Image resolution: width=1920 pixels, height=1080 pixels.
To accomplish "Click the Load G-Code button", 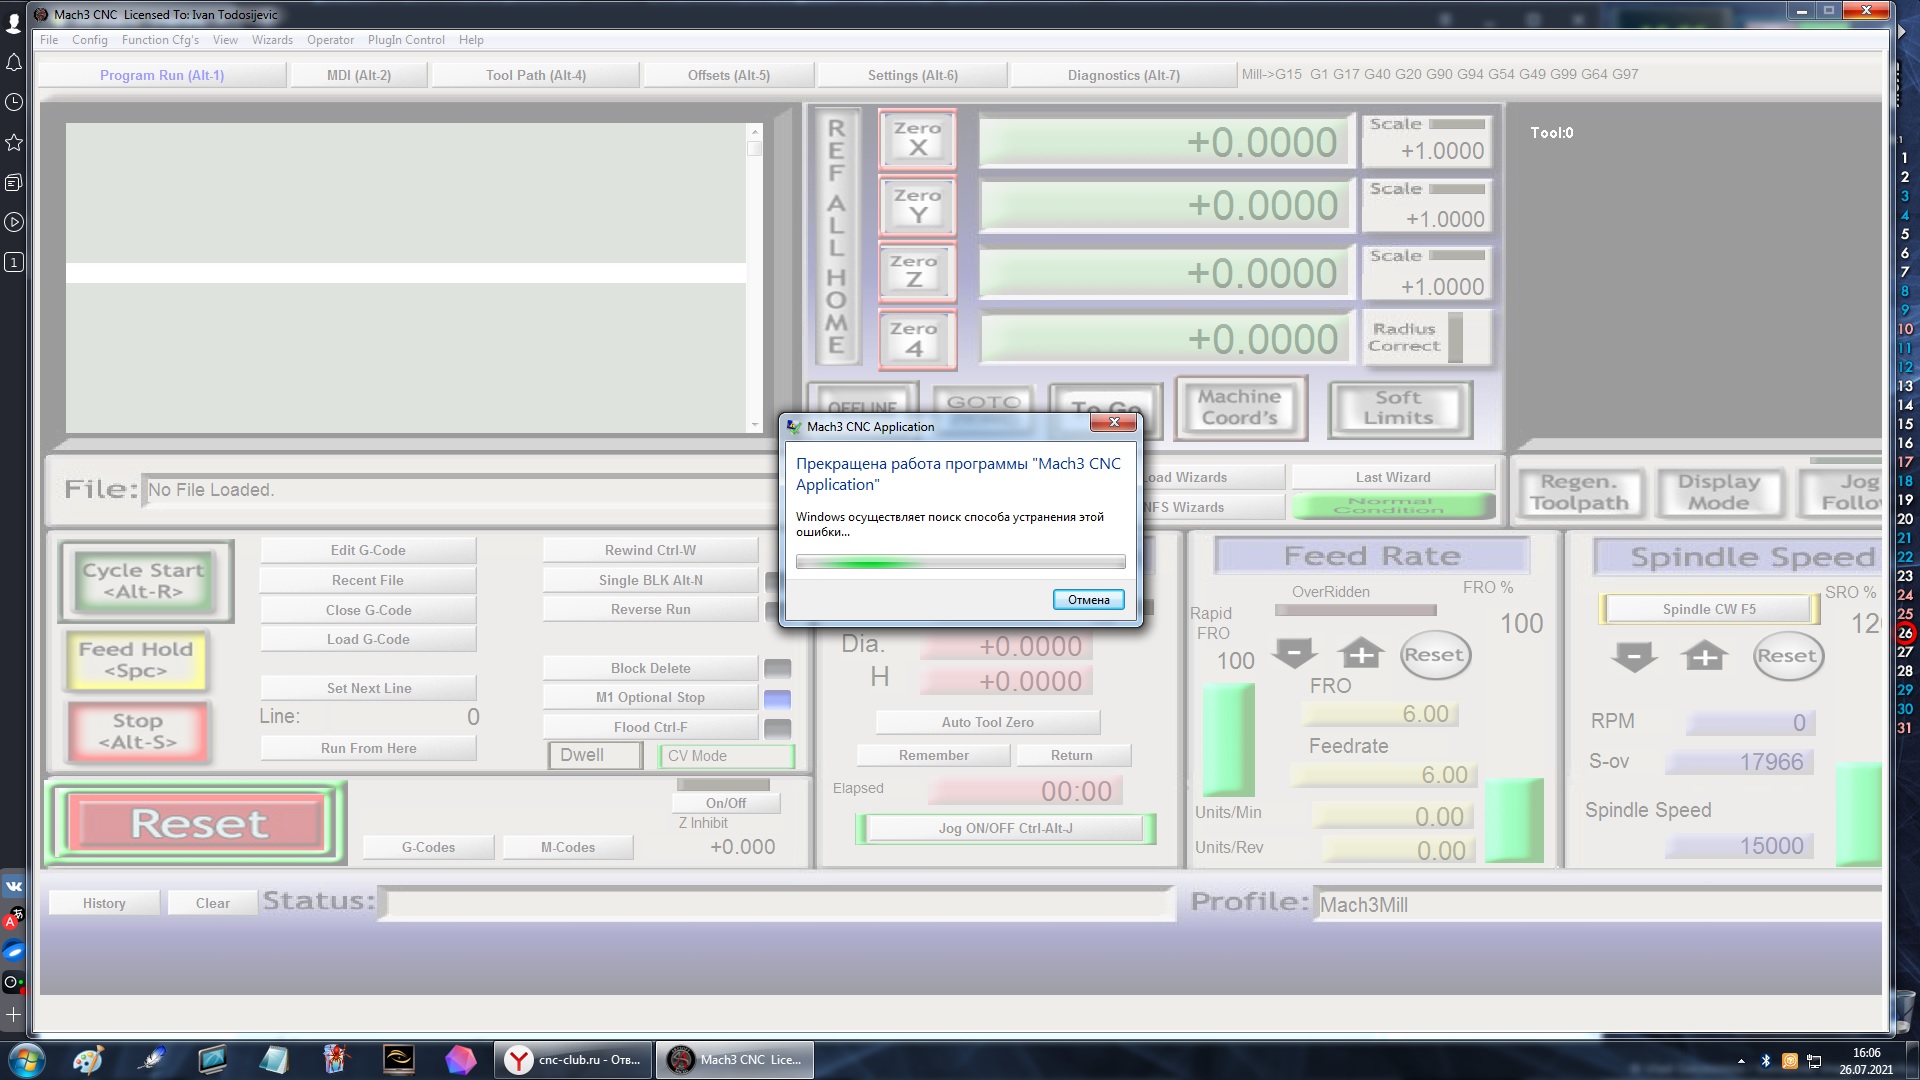I will click(368, 639).
